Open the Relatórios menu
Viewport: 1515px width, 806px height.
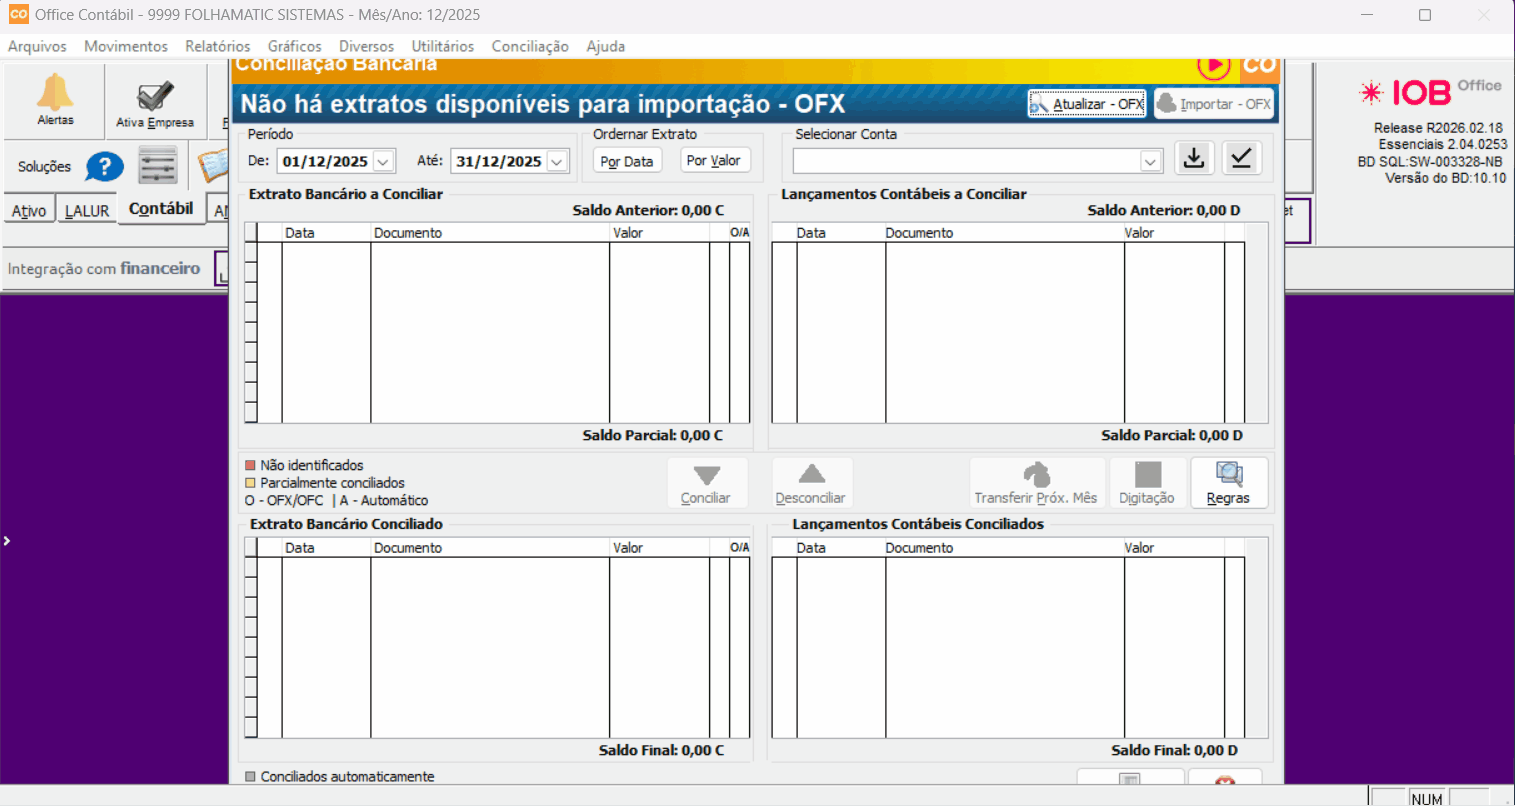click(x=217, y=46)
